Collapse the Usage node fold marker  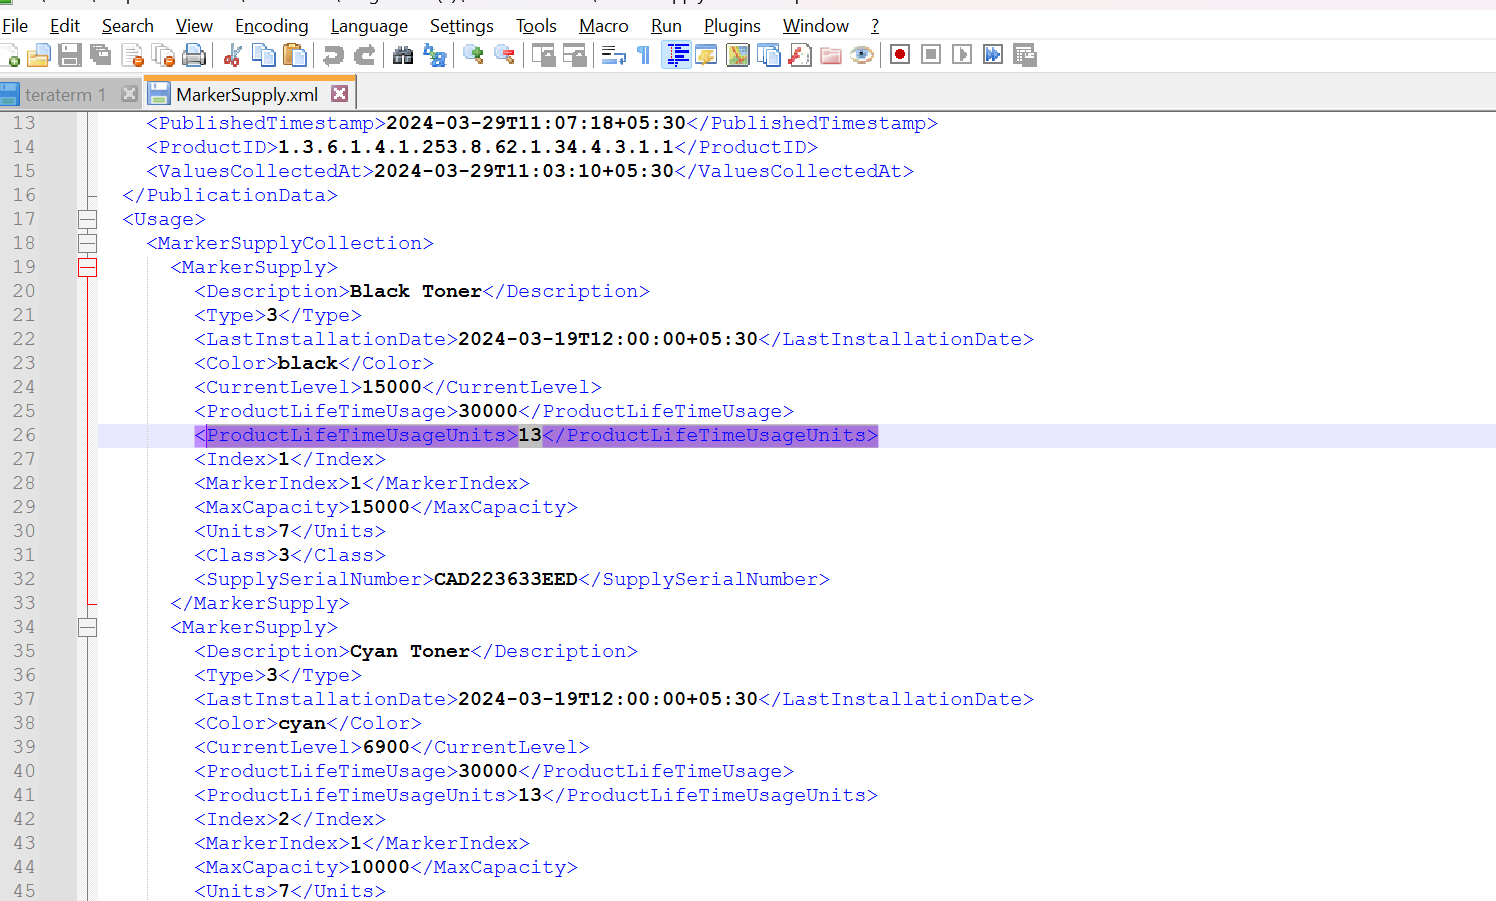[x=88, y=219]
